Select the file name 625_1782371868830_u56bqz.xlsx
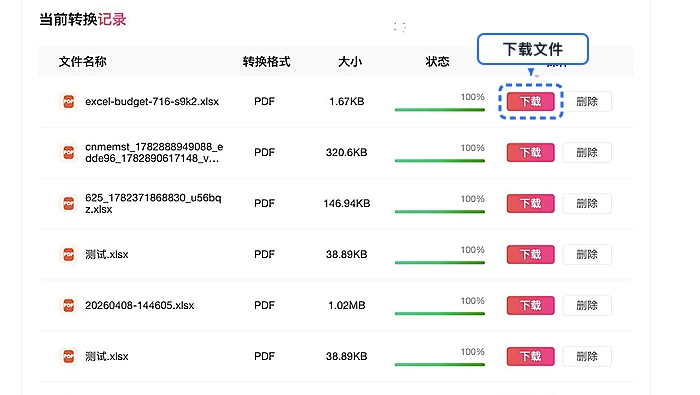The width and height of the screenshot is (700, 395). point(153,203)
